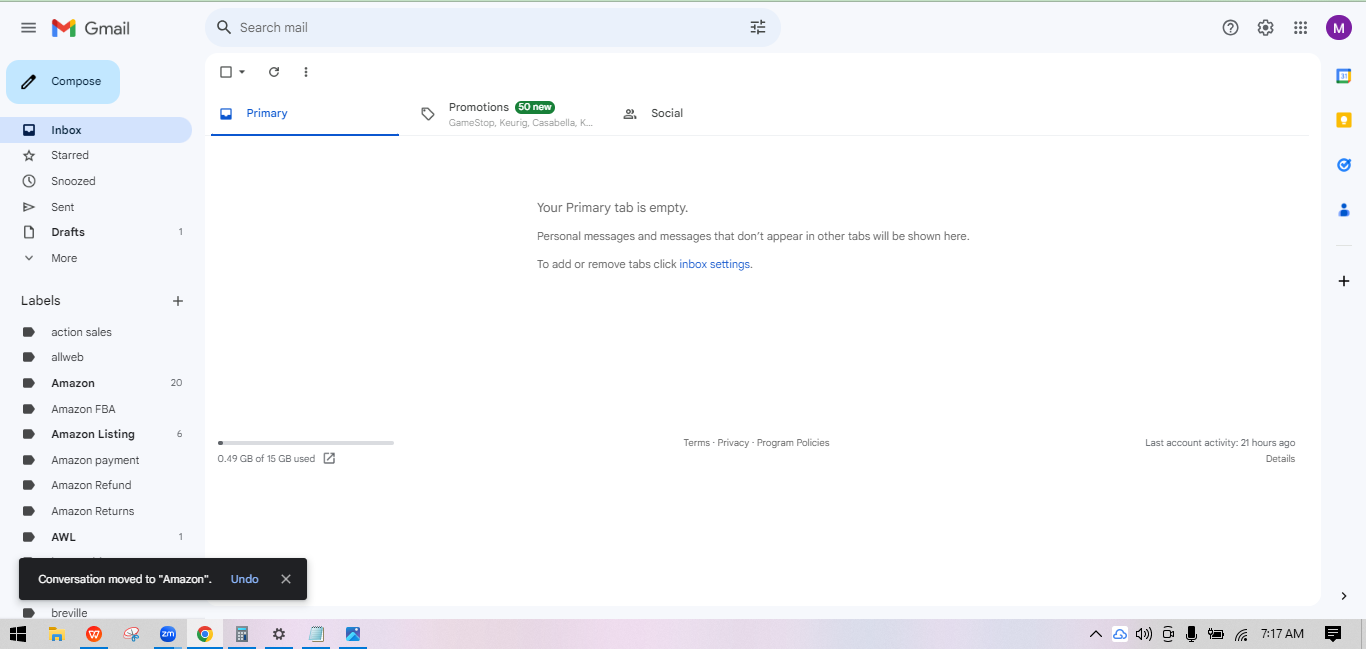Open the Windows Start menu

coord(17,634)
